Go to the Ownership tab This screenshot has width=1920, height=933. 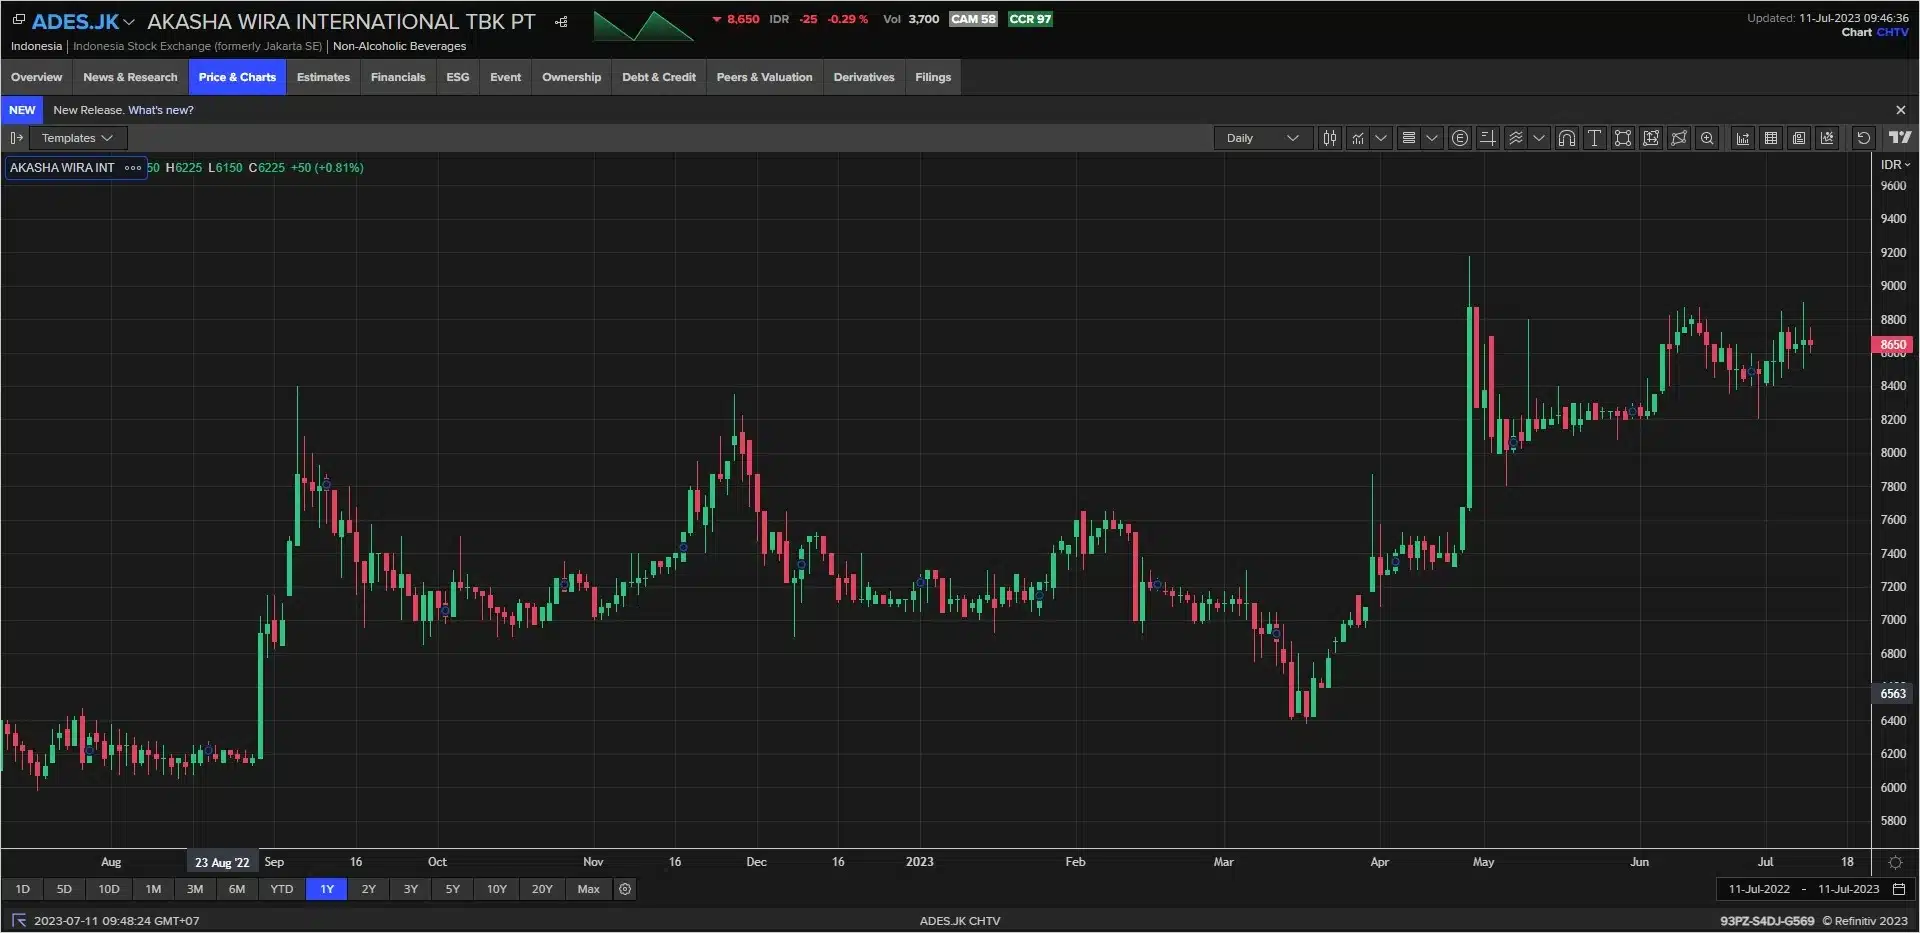pyautogui.click(x=571, y=77)
